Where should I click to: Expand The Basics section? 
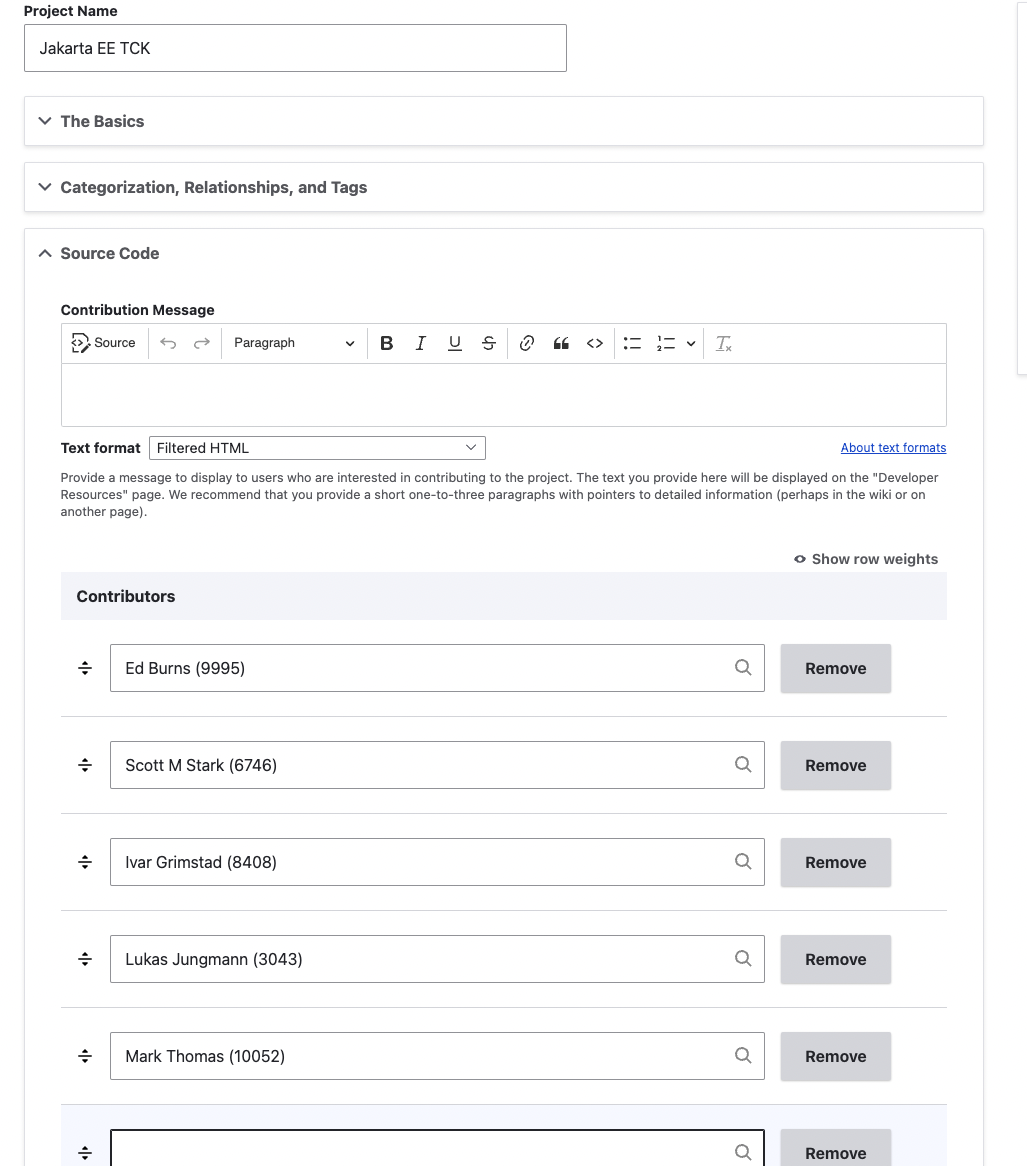click(x=102, y=121)
